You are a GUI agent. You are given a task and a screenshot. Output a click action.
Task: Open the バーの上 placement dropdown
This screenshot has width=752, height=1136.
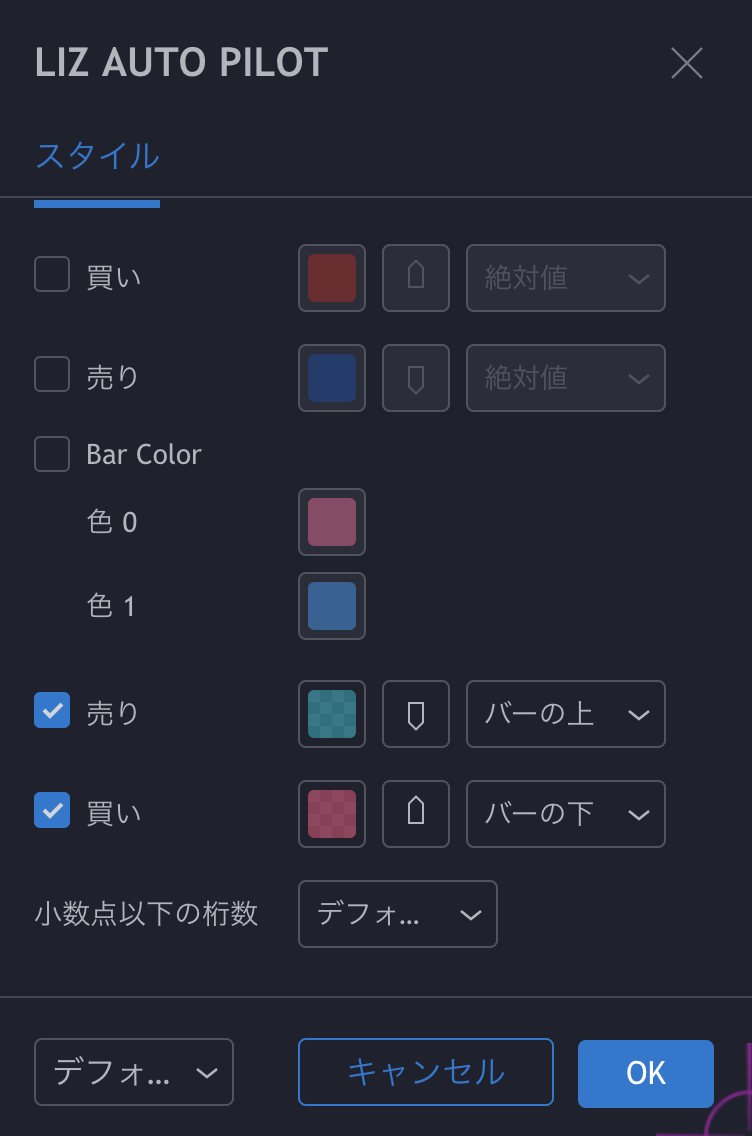(x=565, y=714)
